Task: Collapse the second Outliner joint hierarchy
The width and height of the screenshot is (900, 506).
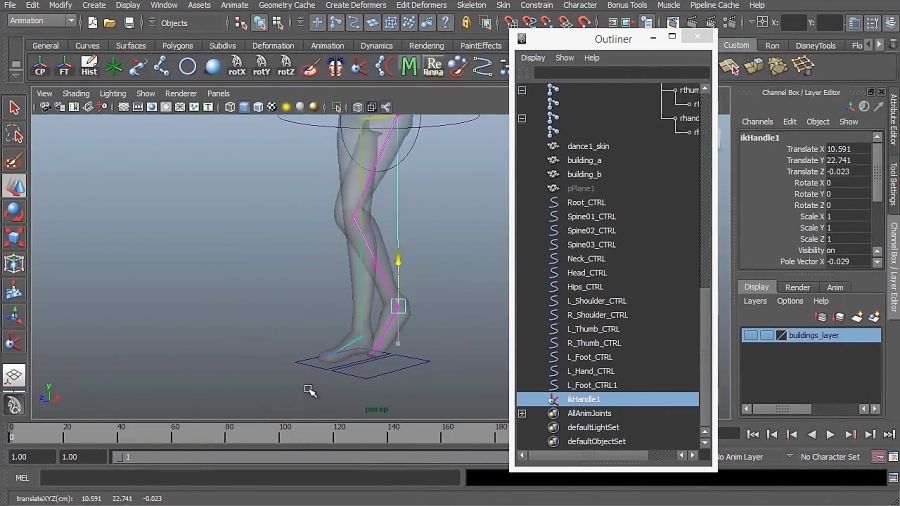Action: click(522, 118)
